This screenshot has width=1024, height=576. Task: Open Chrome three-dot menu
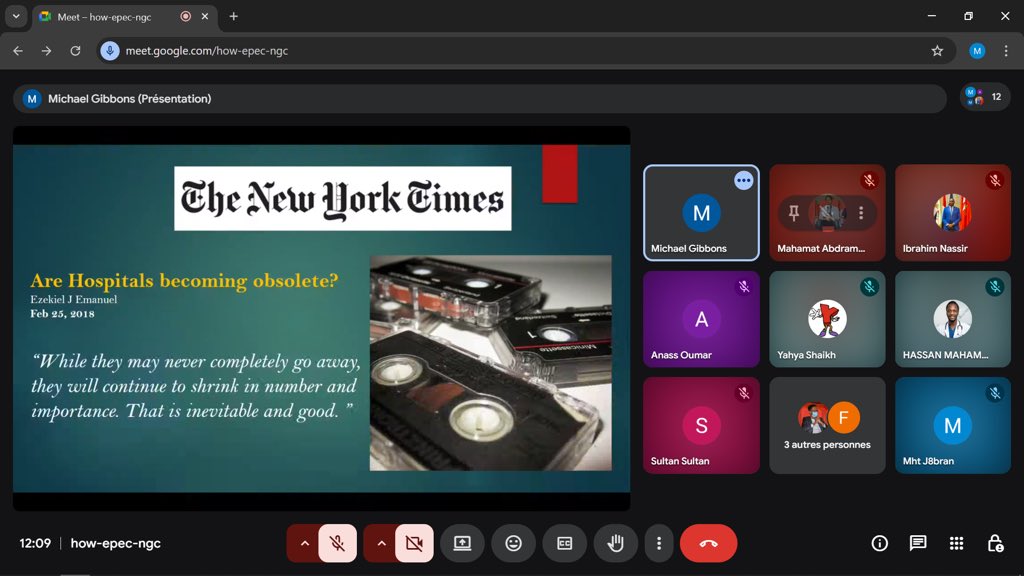pyautogui.click(x=1006, y=51)
